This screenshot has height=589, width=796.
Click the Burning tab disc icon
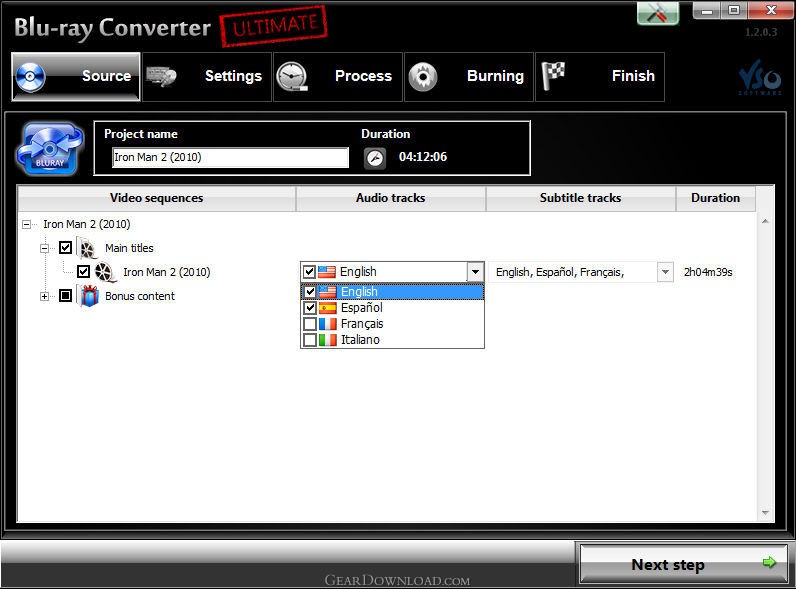coord(423,77)
